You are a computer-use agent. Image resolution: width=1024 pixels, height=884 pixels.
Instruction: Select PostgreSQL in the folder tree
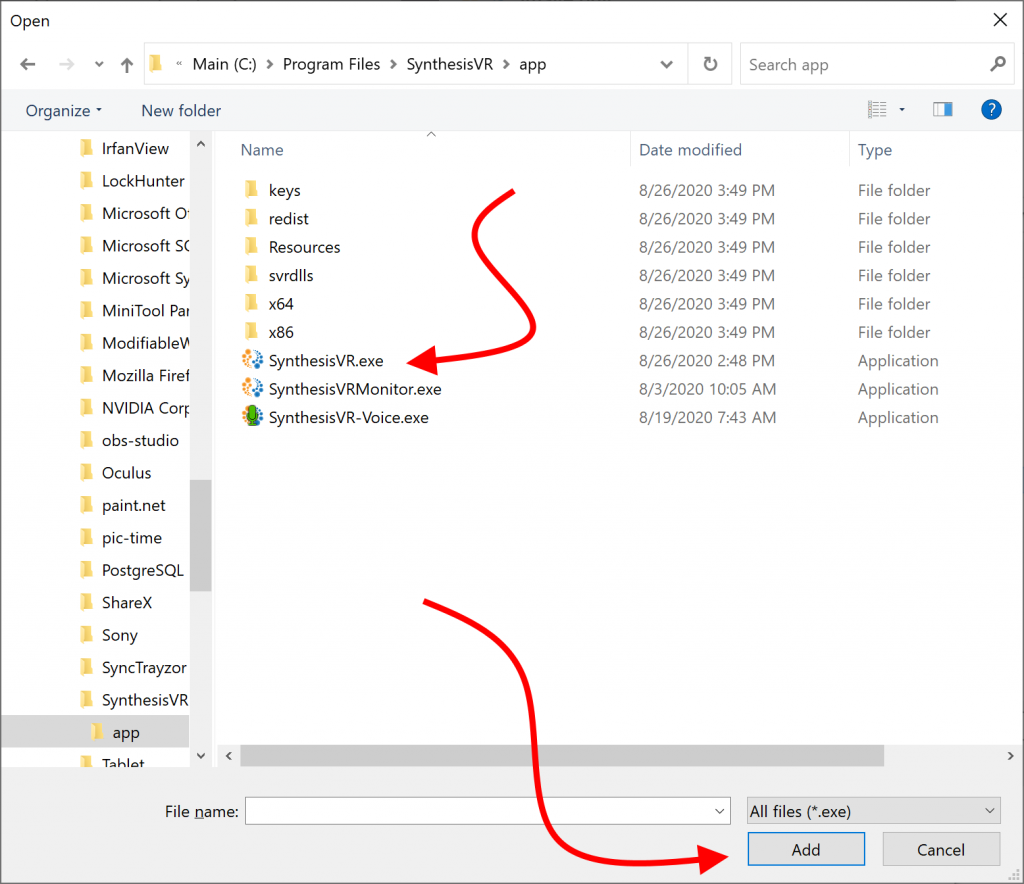coord(142,570)
